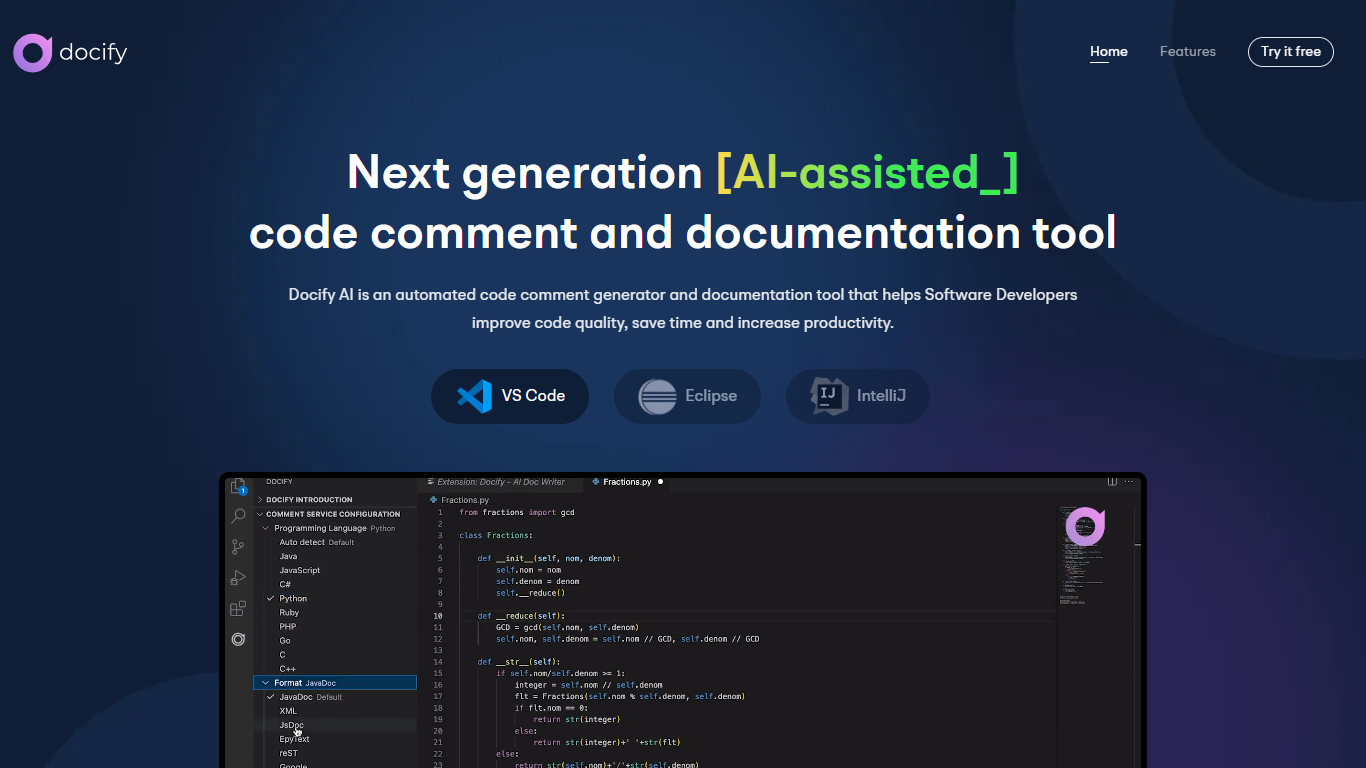Click the Eclipse logo icon

click(657, 396)
